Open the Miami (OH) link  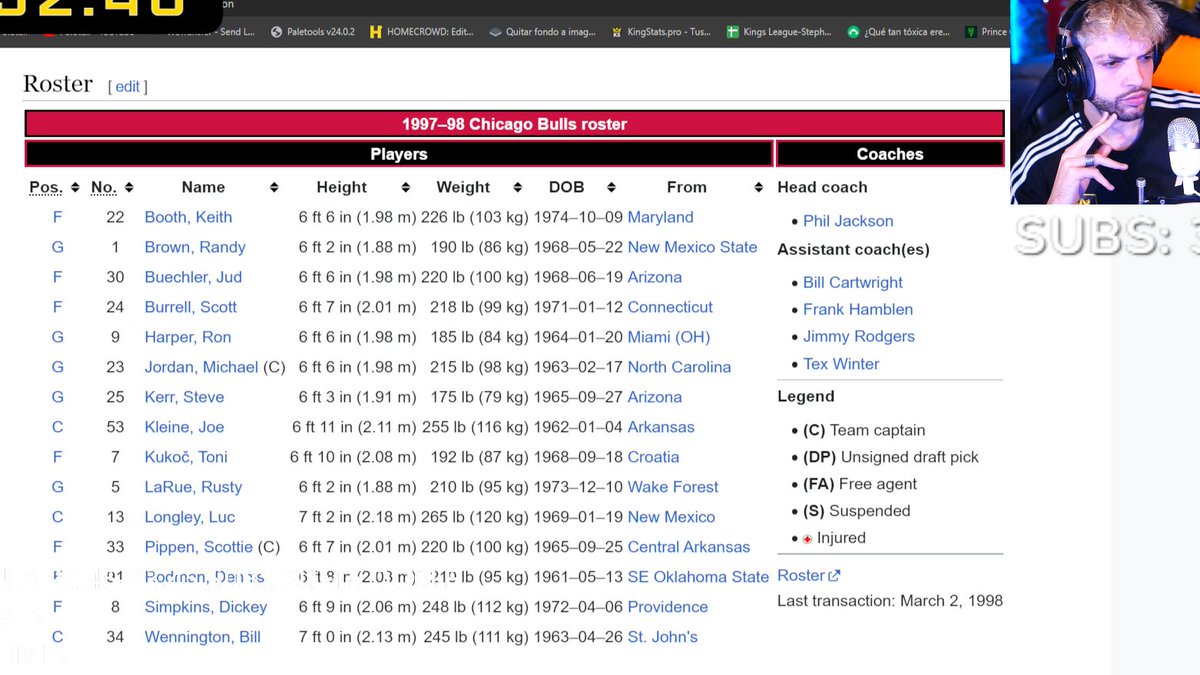tap(669, 337)
